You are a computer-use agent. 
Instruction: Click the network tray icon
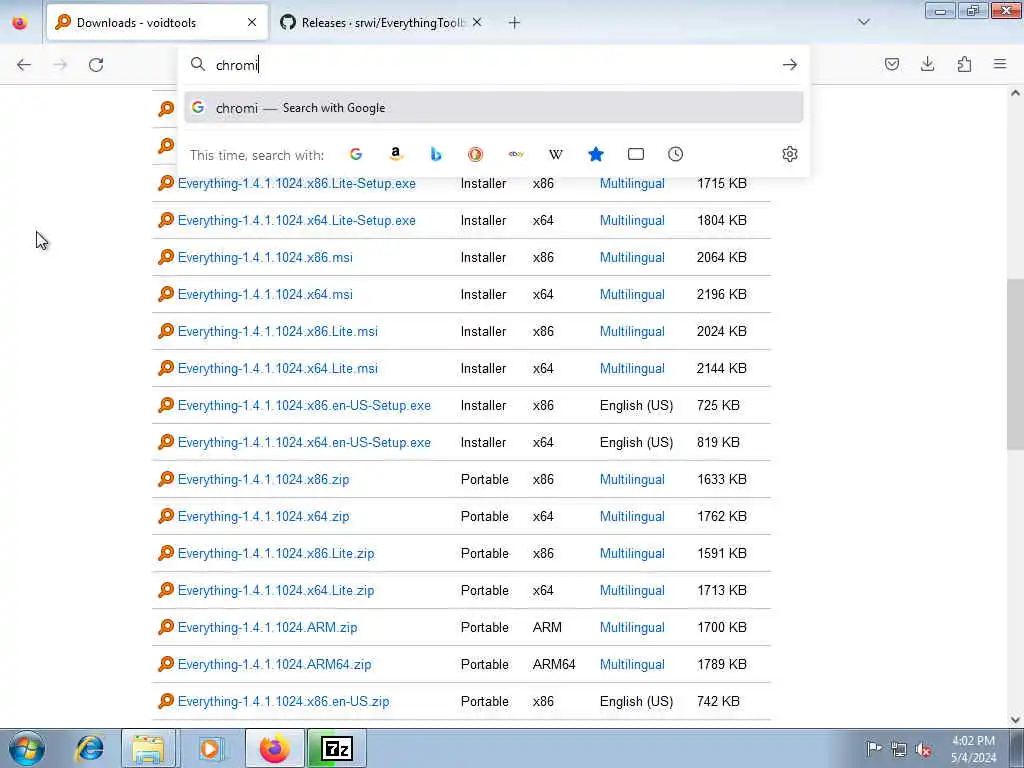[x=899, y=750]
